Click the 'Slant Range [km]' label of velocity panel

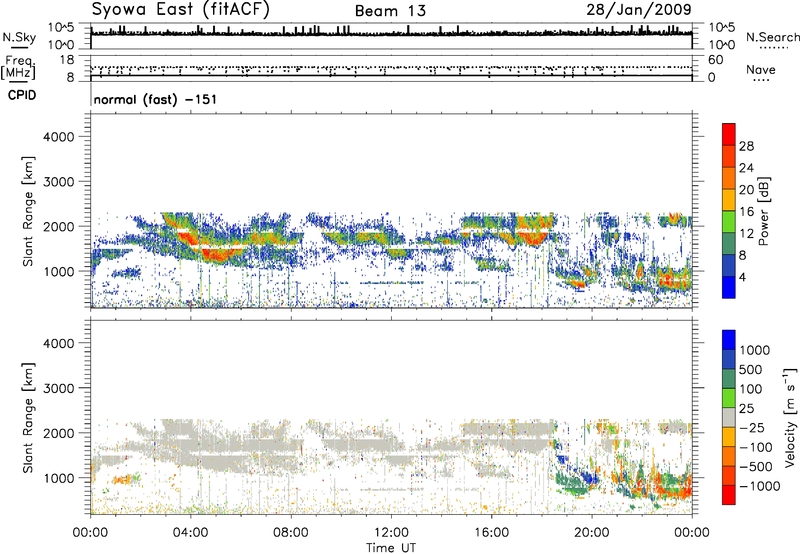(28, 418)
